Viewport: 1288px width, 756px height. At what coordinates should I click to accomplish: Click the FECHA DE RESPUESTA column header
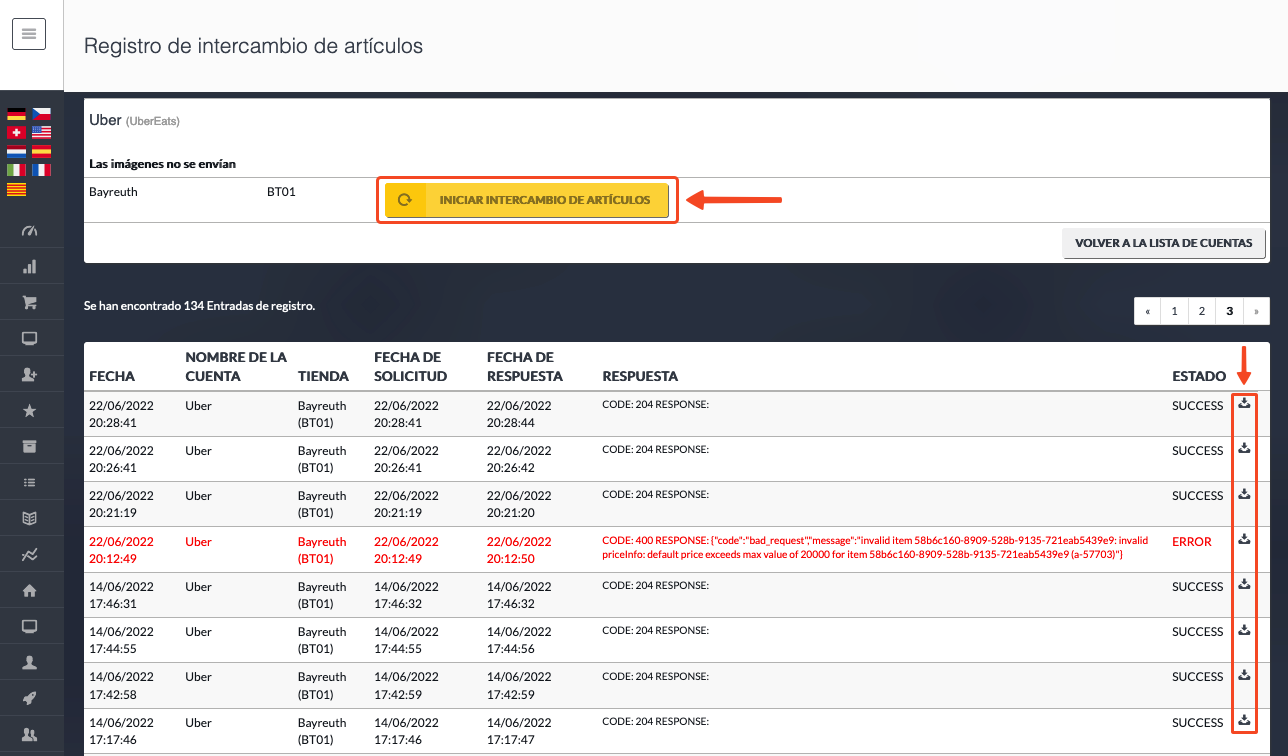coord(525,366)
